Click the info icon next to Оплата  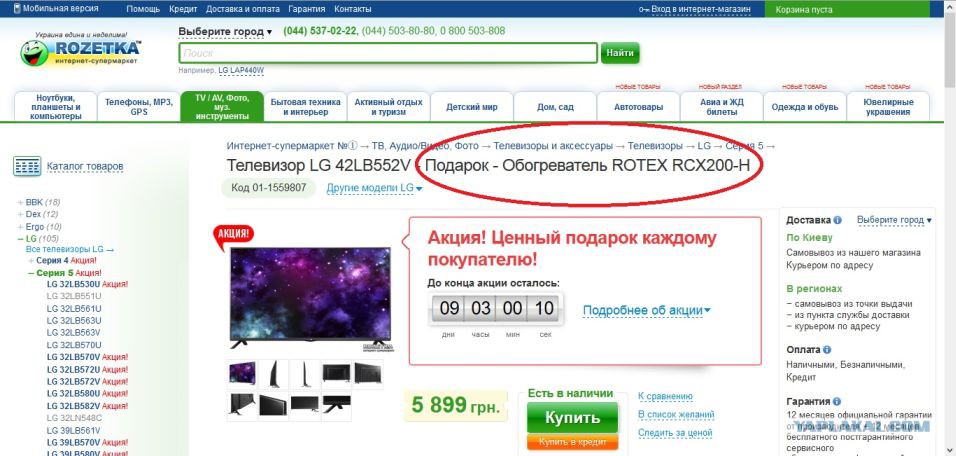[x=827, y=350]
